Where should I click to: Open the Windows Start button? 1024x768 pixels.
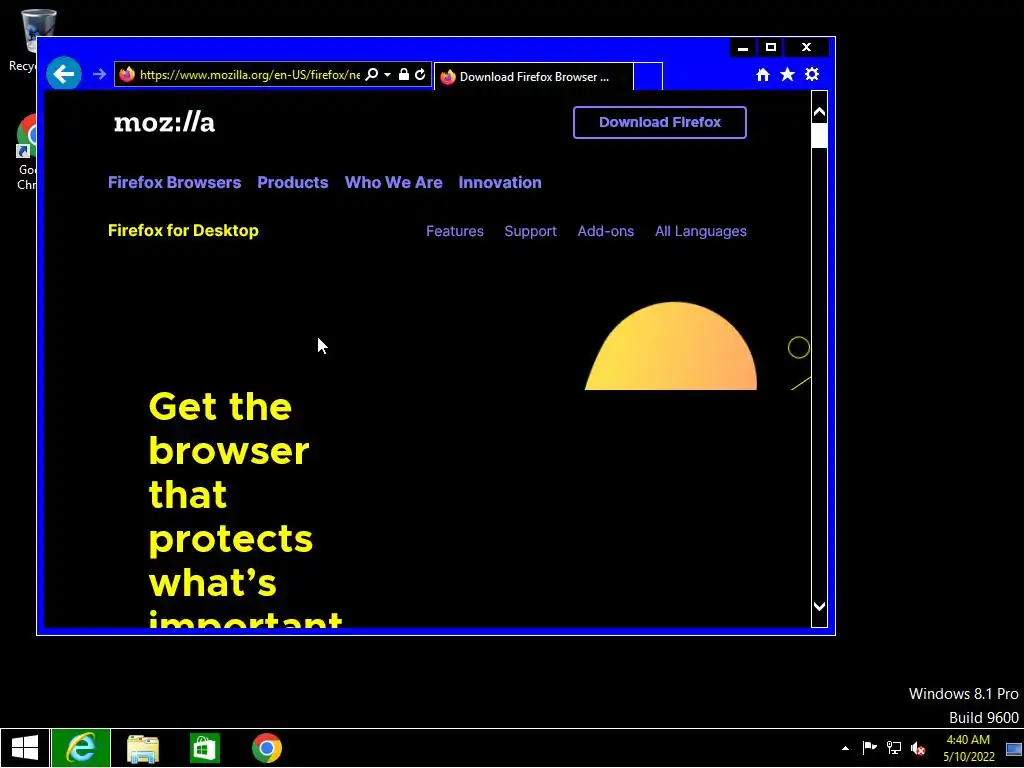pos(25,748)
